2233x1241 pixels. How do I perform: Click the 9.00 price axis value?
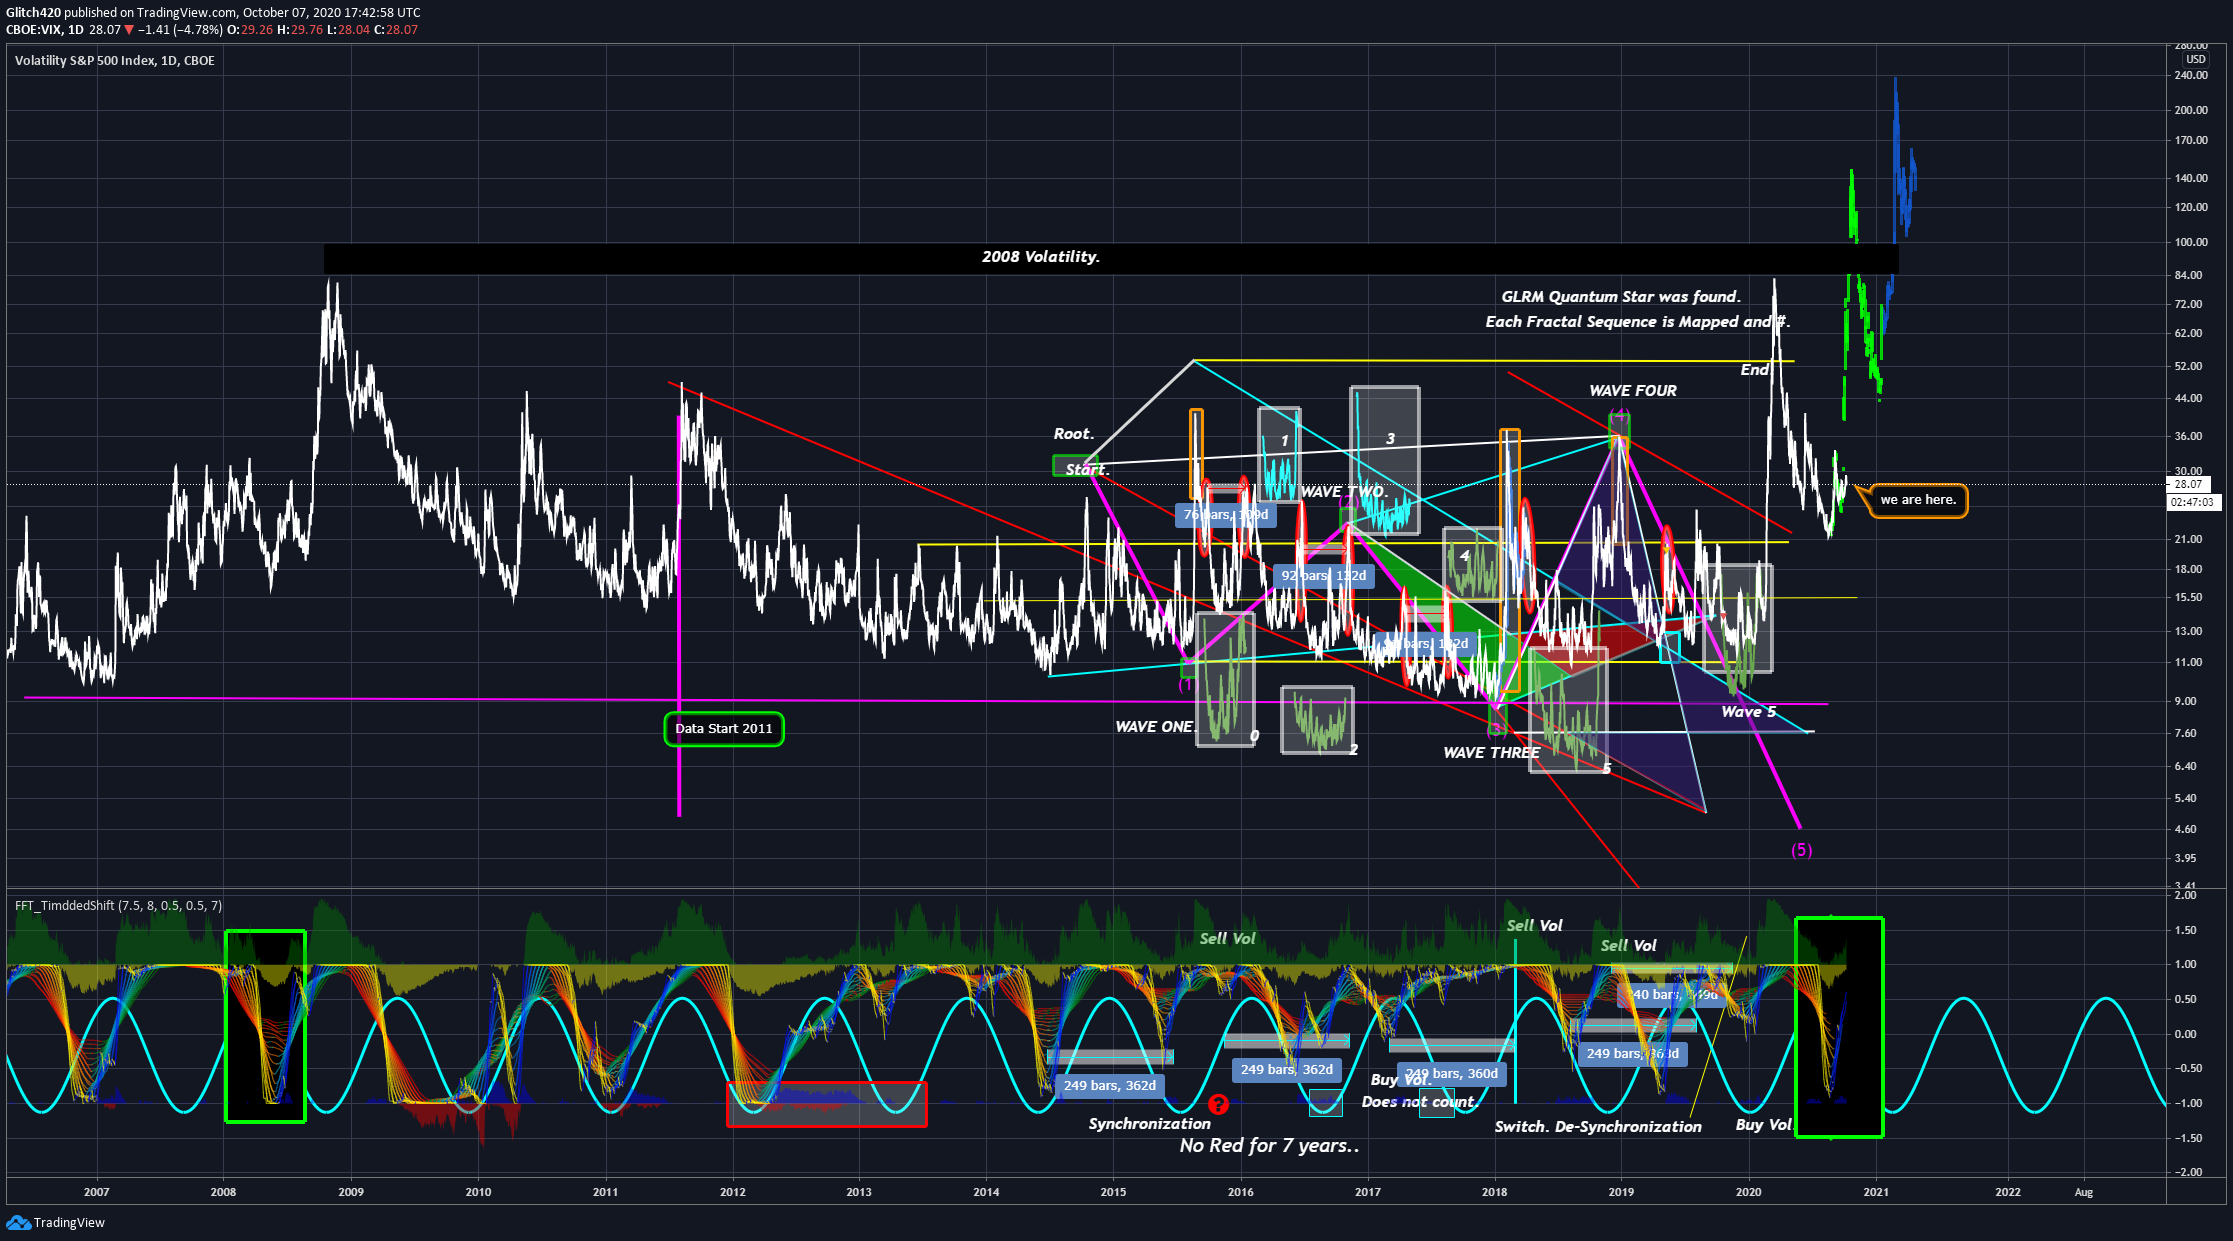click(x=2185, y=701)
